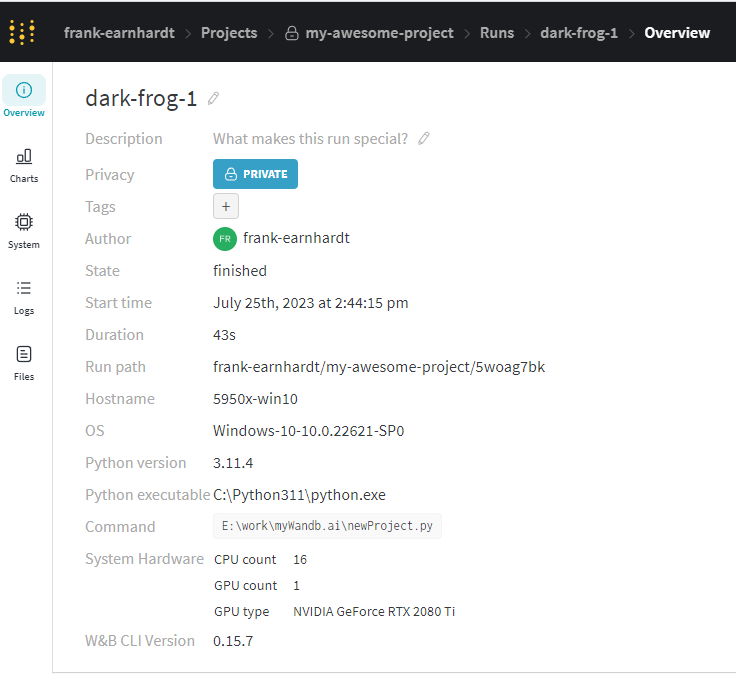Go to frank-earnhardt breadcrumb
The height and width of the screenshot is (674, 736).
(119, 33)
